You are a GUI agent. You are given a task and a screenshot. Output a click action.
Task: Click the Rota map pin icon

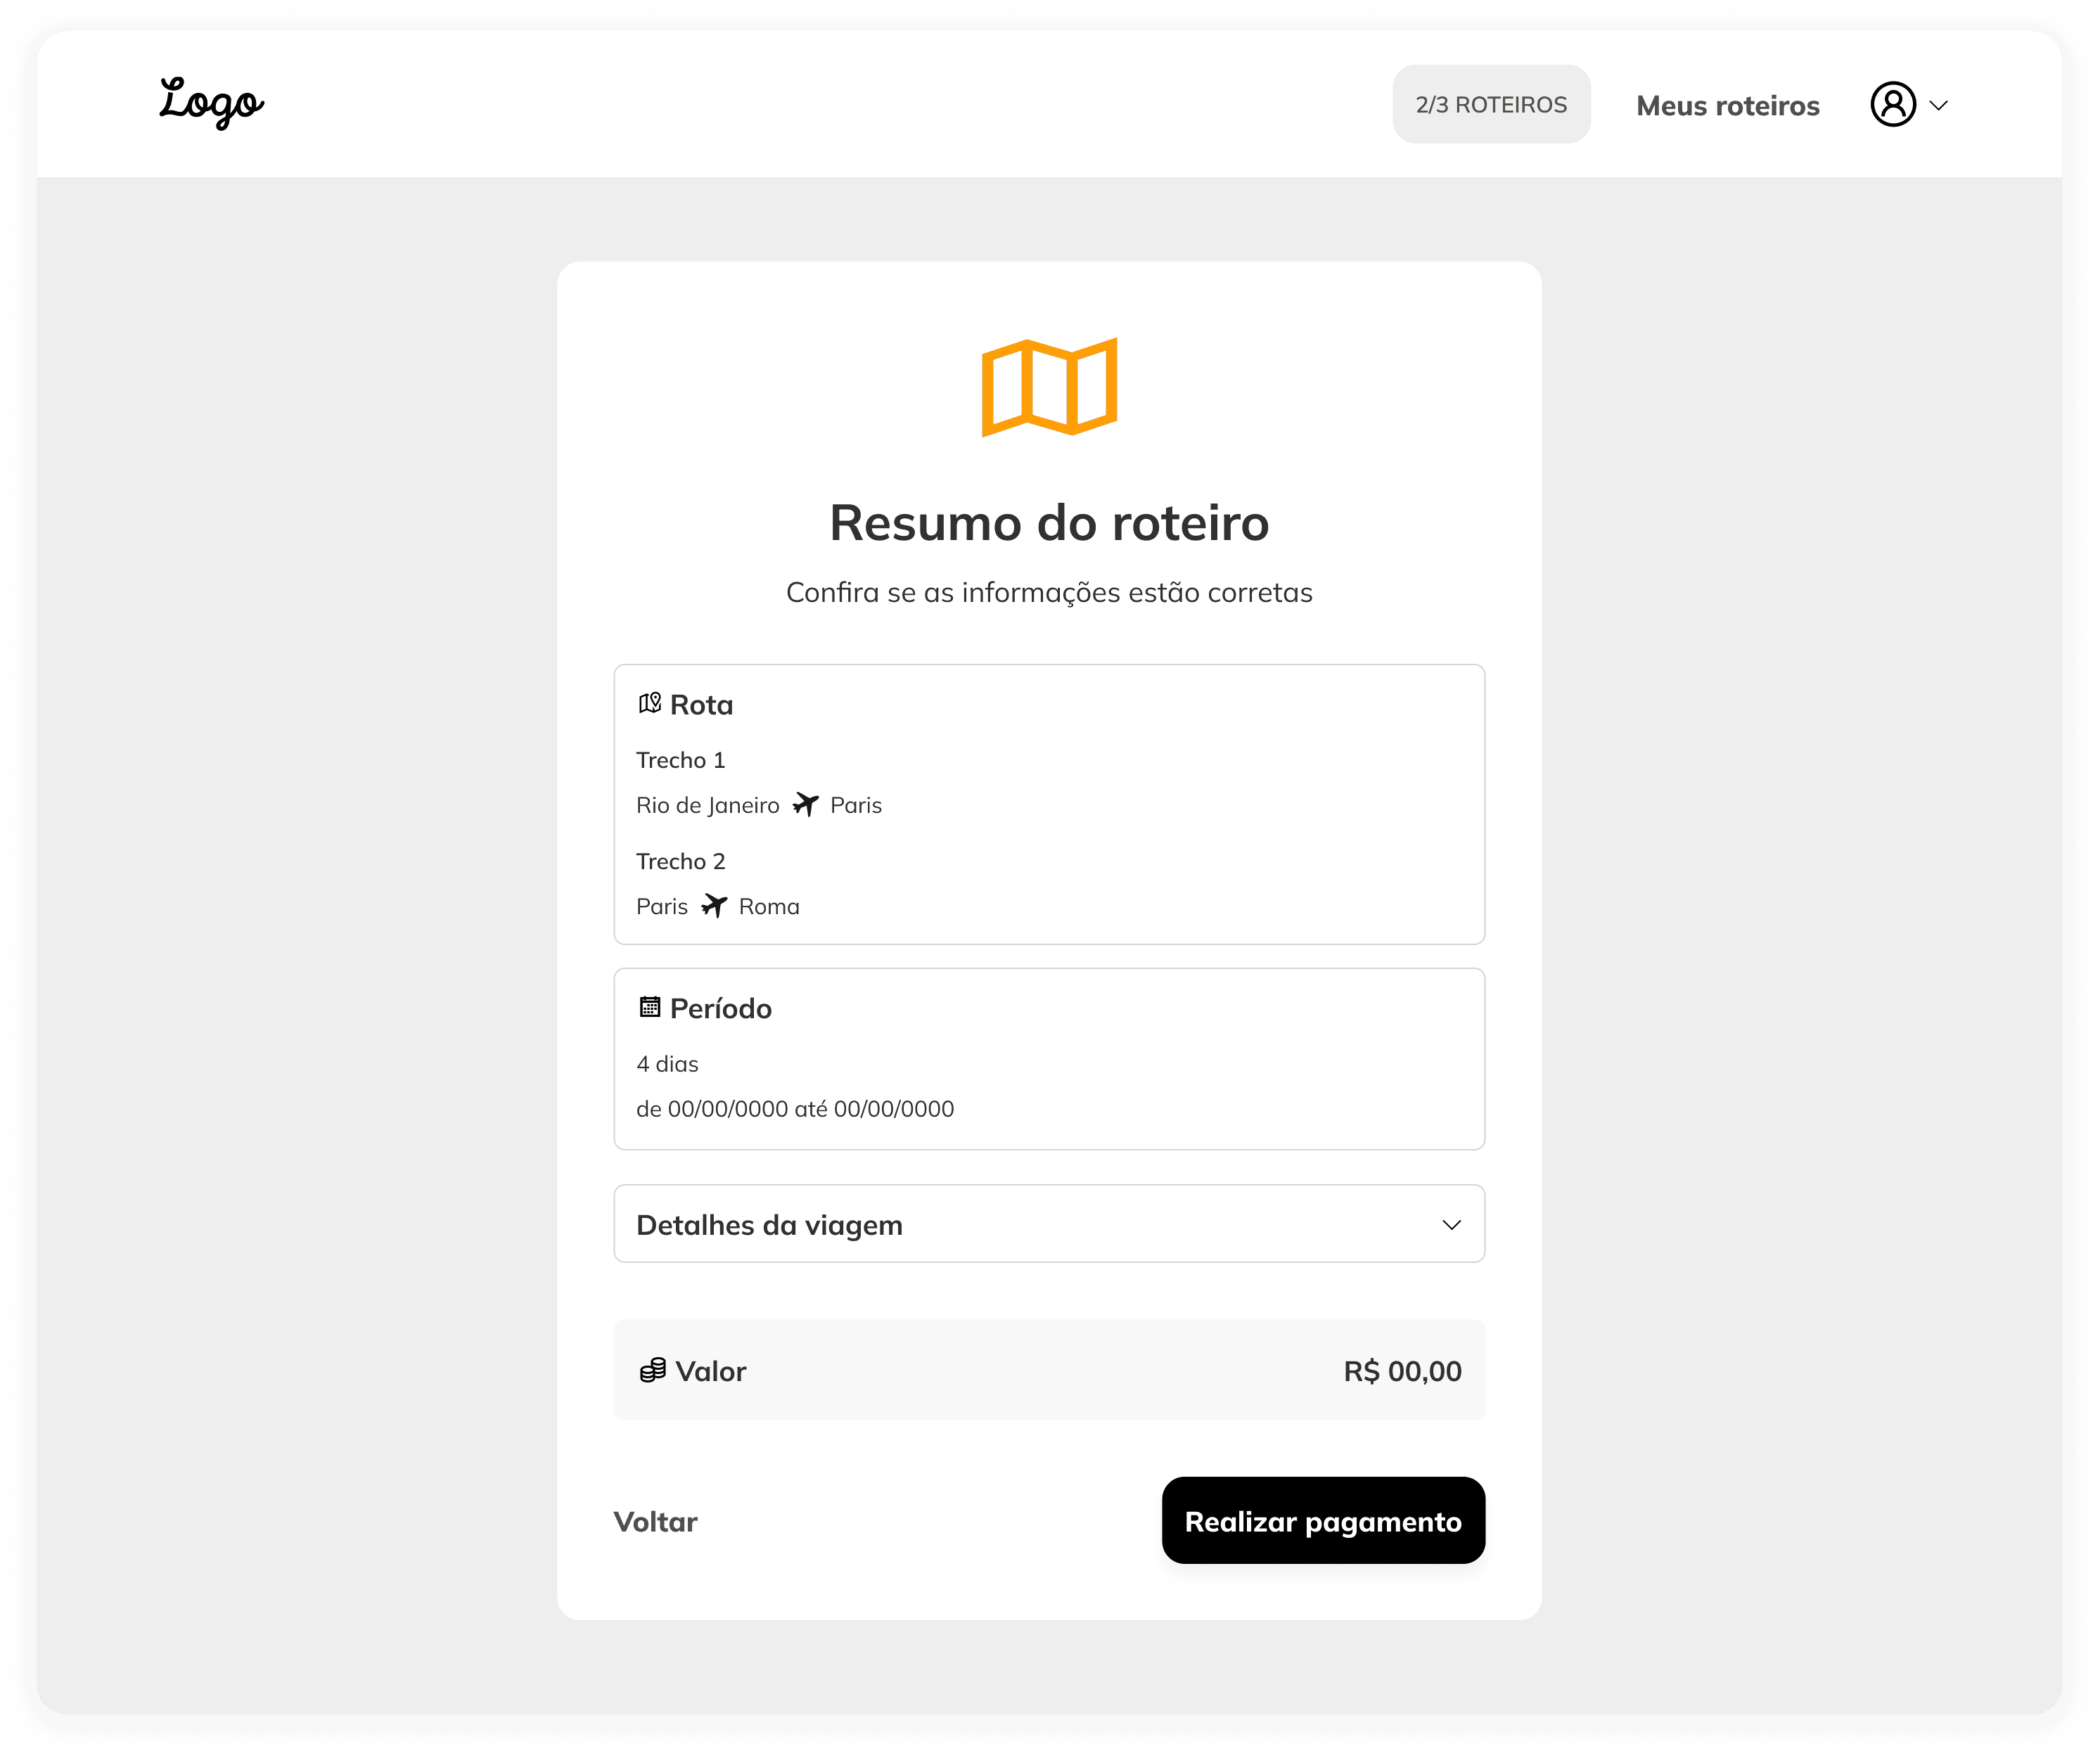point(650,703)
